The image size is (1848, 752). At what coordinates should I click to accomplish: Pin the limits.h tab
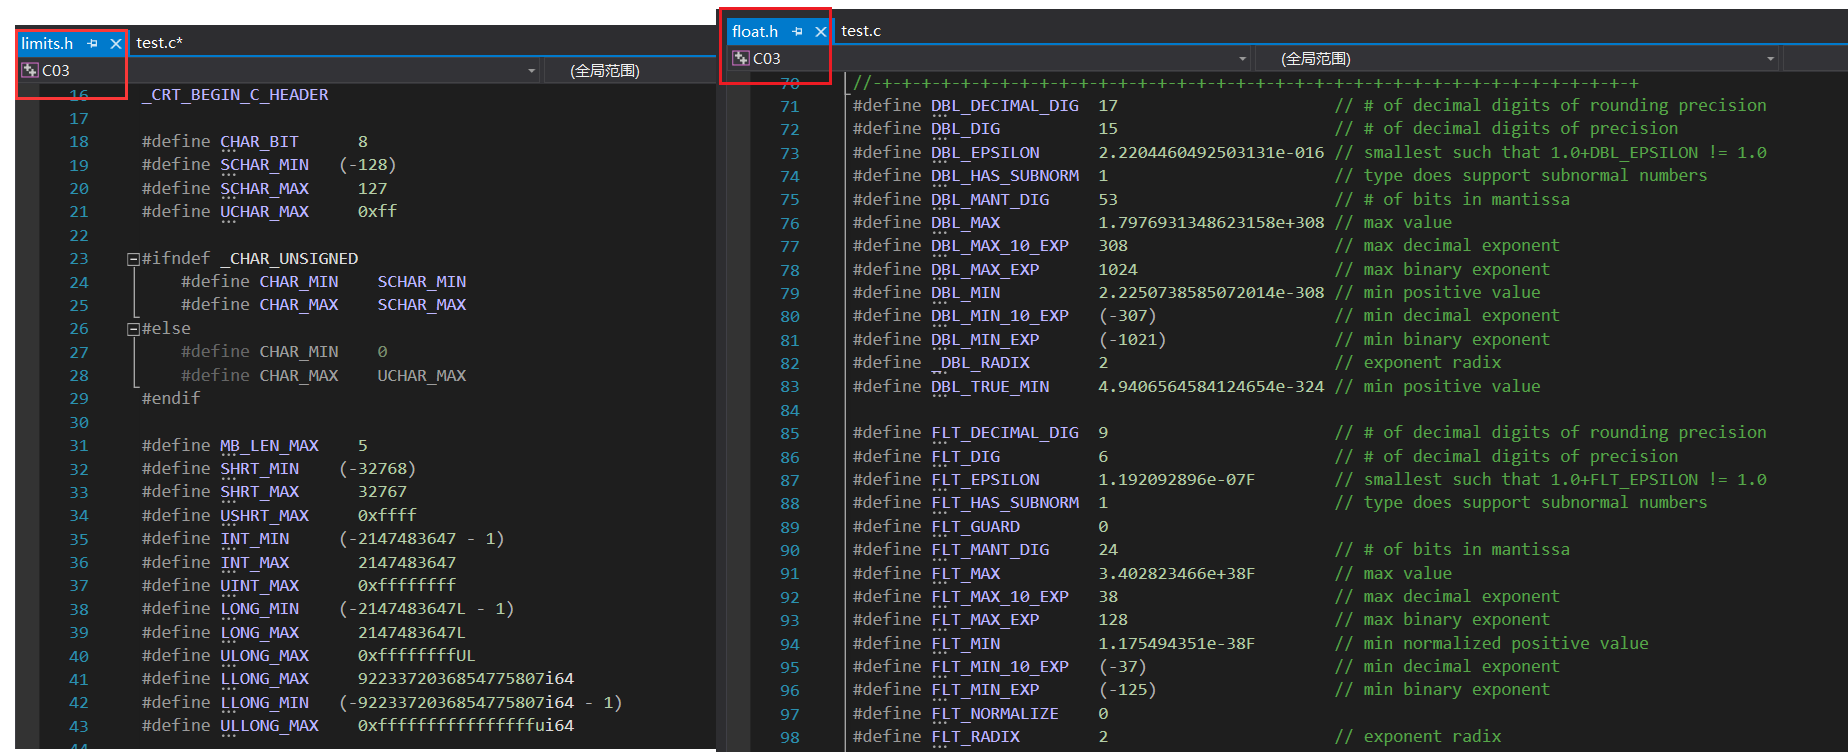coord(93,43)
